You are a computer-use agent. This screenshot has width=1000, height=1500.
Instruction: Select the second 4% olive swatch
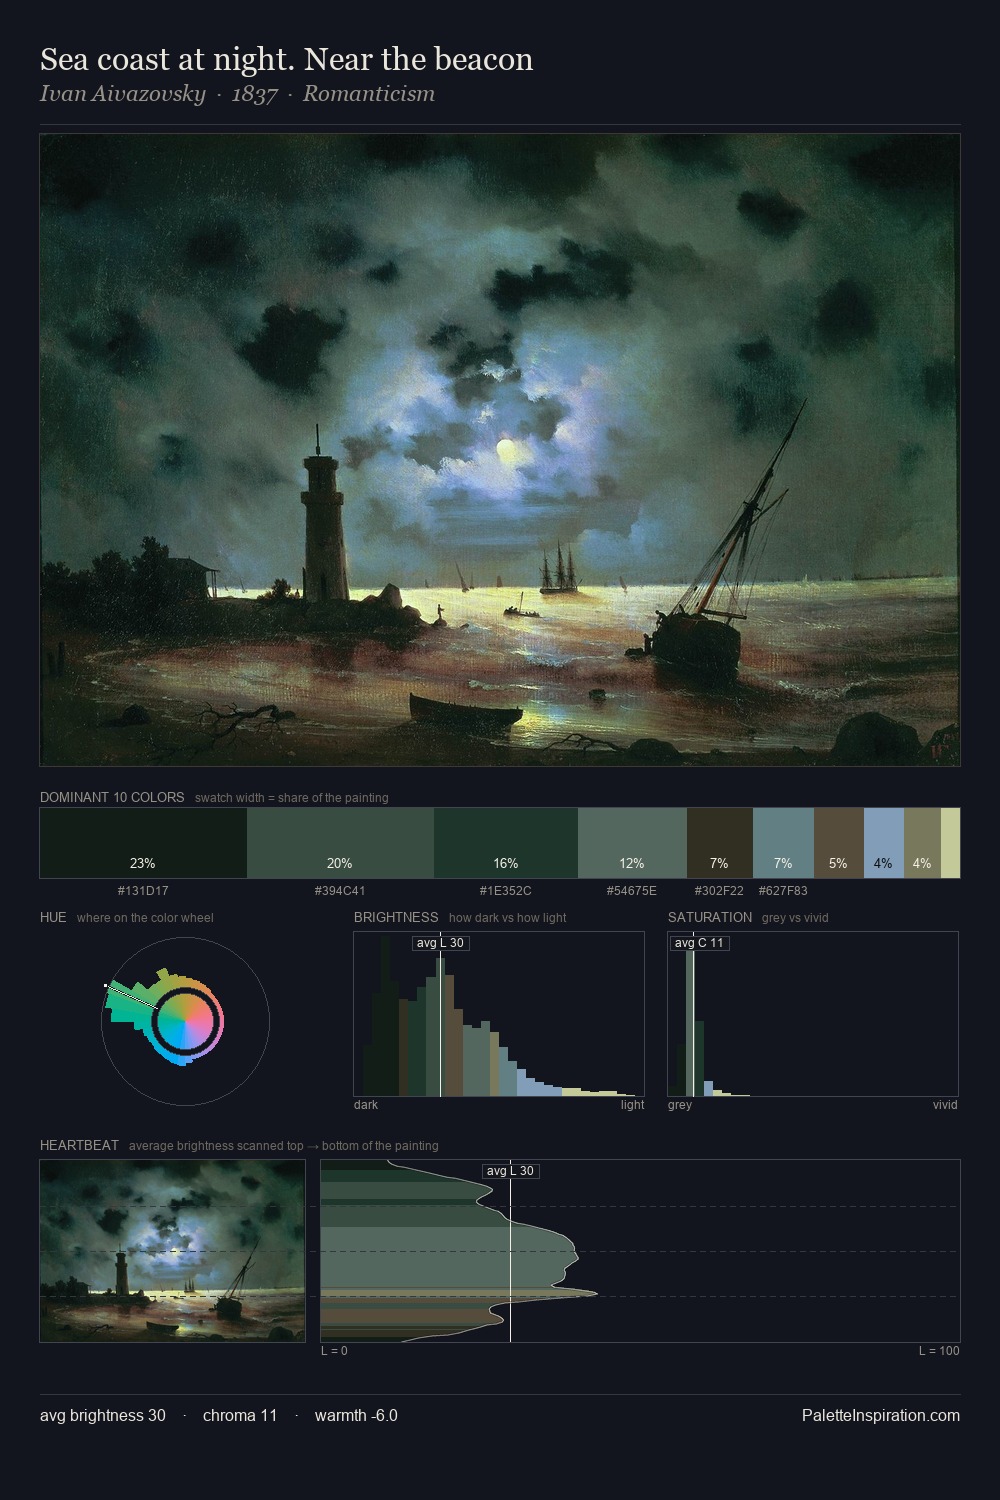pyautogui.click(x=922, y=843)
